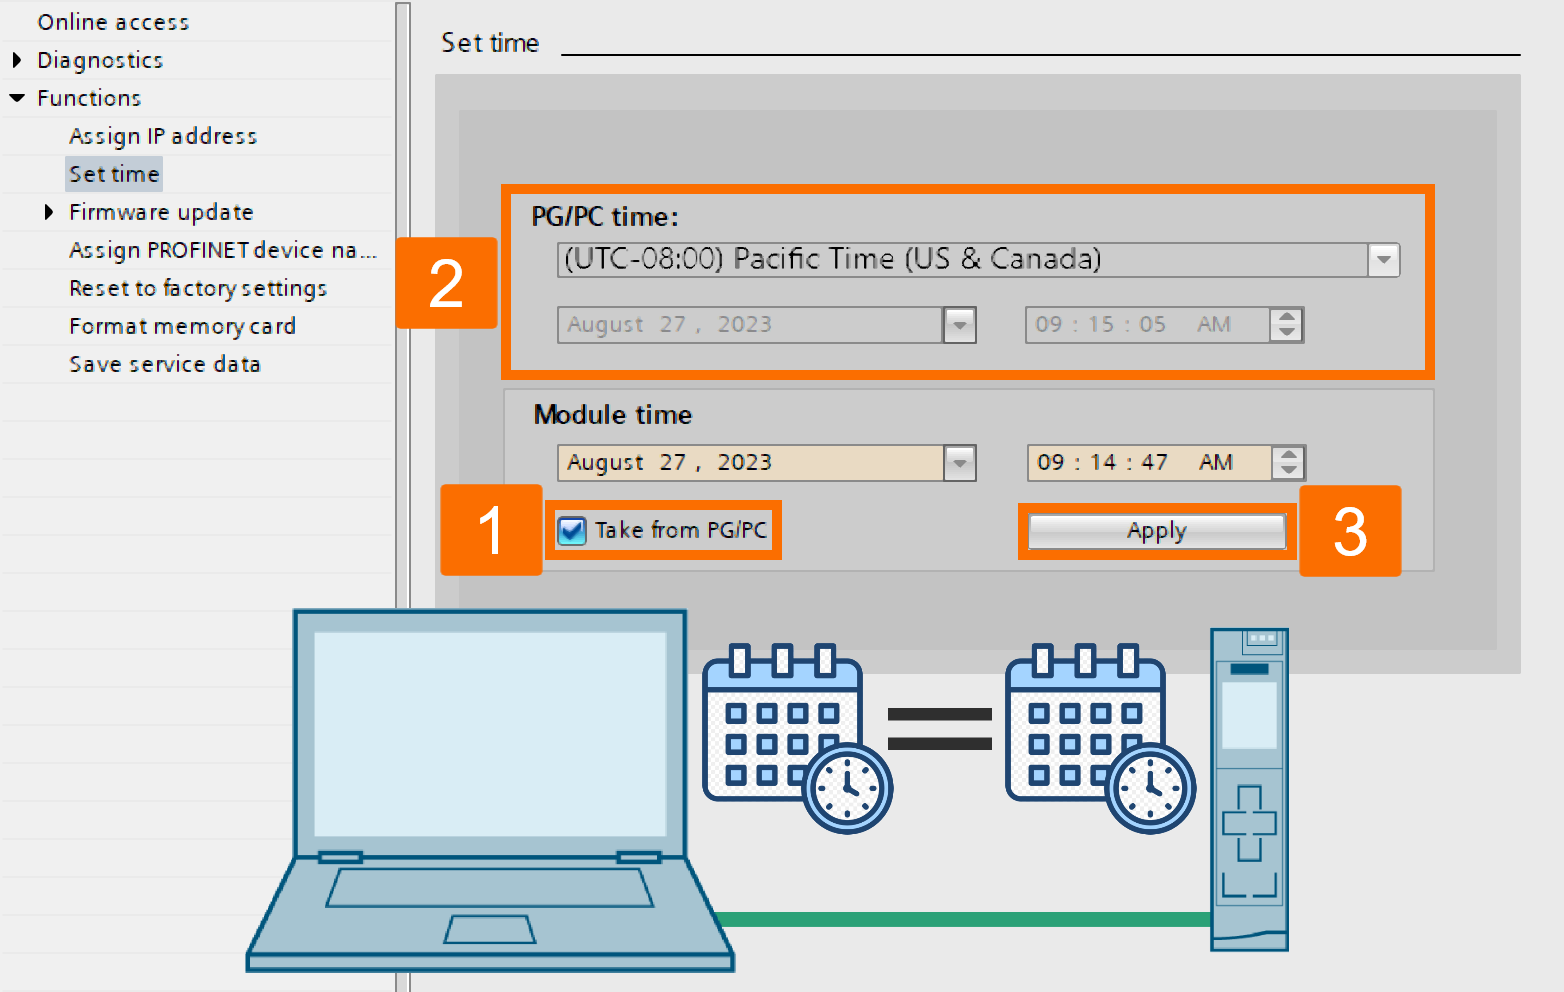Enable the "Take from PG/PC" checkbox
Viewport: 1564px width, 992px height.
click(x=571, y=531)
